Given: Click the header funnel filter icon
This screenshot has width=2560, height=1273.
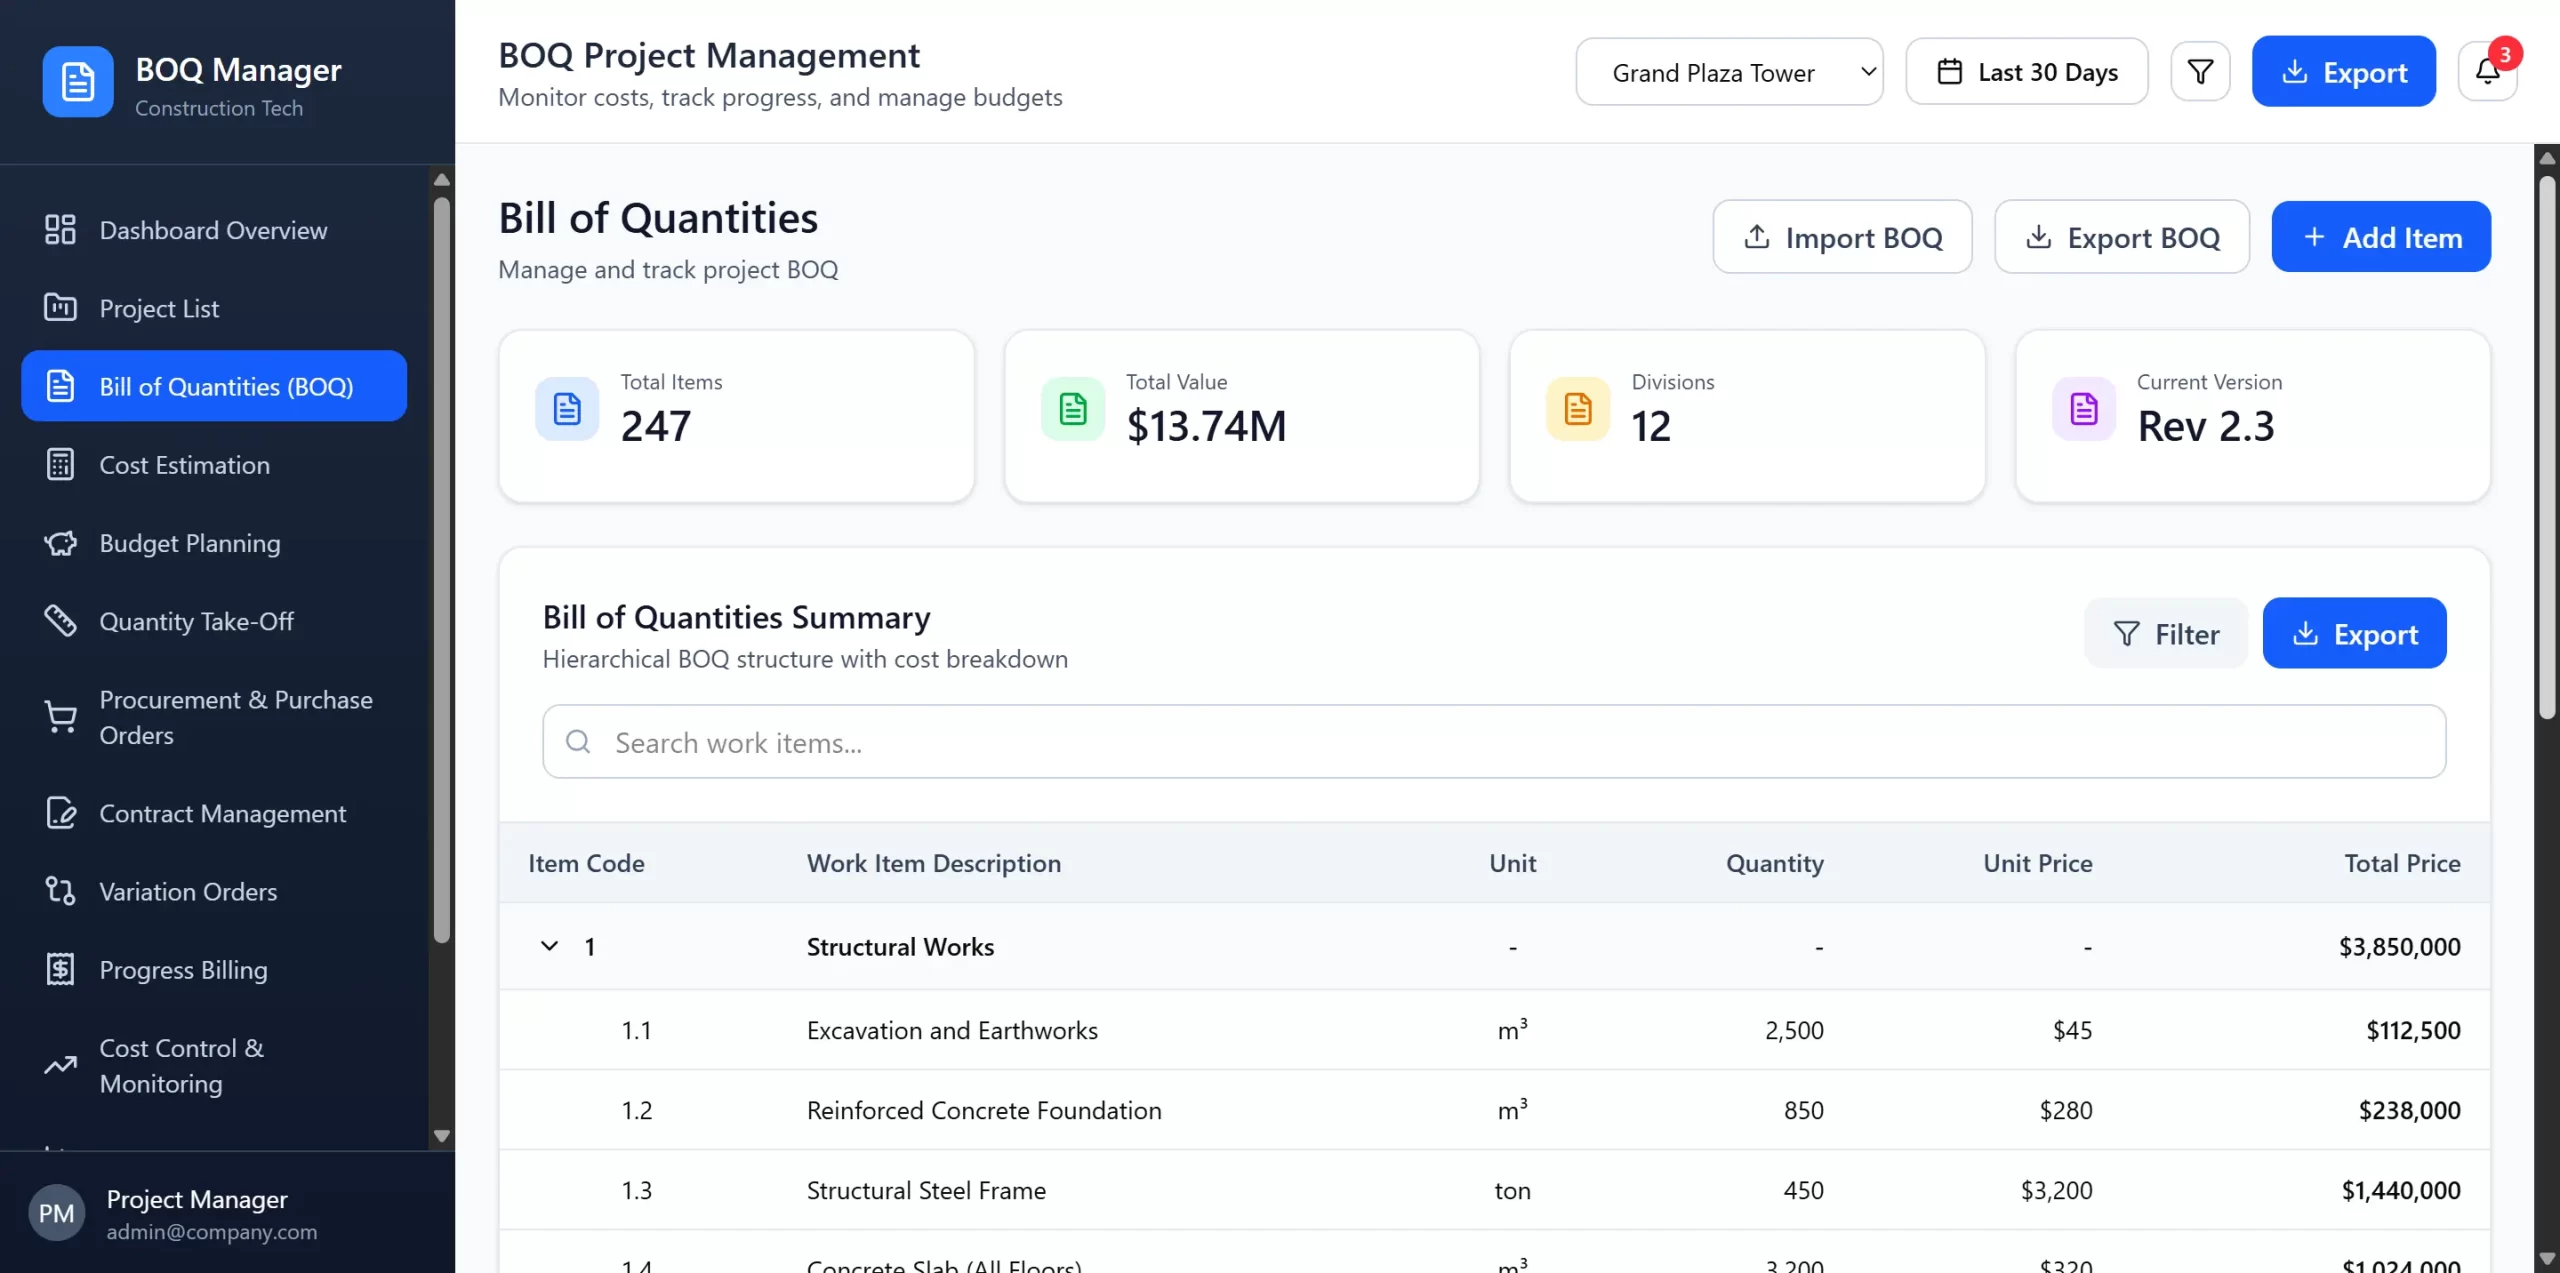Looking at the screenshot, I should (x=2200, y=72).
